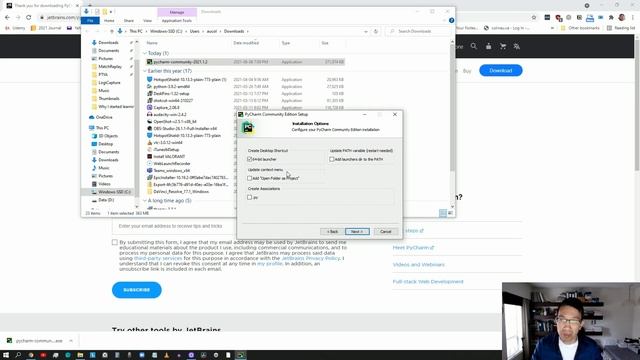Image resolution: width=640 pixels, height=360 pixels.
Task: Refresh the Explorer Downloads folder
Action: pyautogui.click(x=376, y=31)
